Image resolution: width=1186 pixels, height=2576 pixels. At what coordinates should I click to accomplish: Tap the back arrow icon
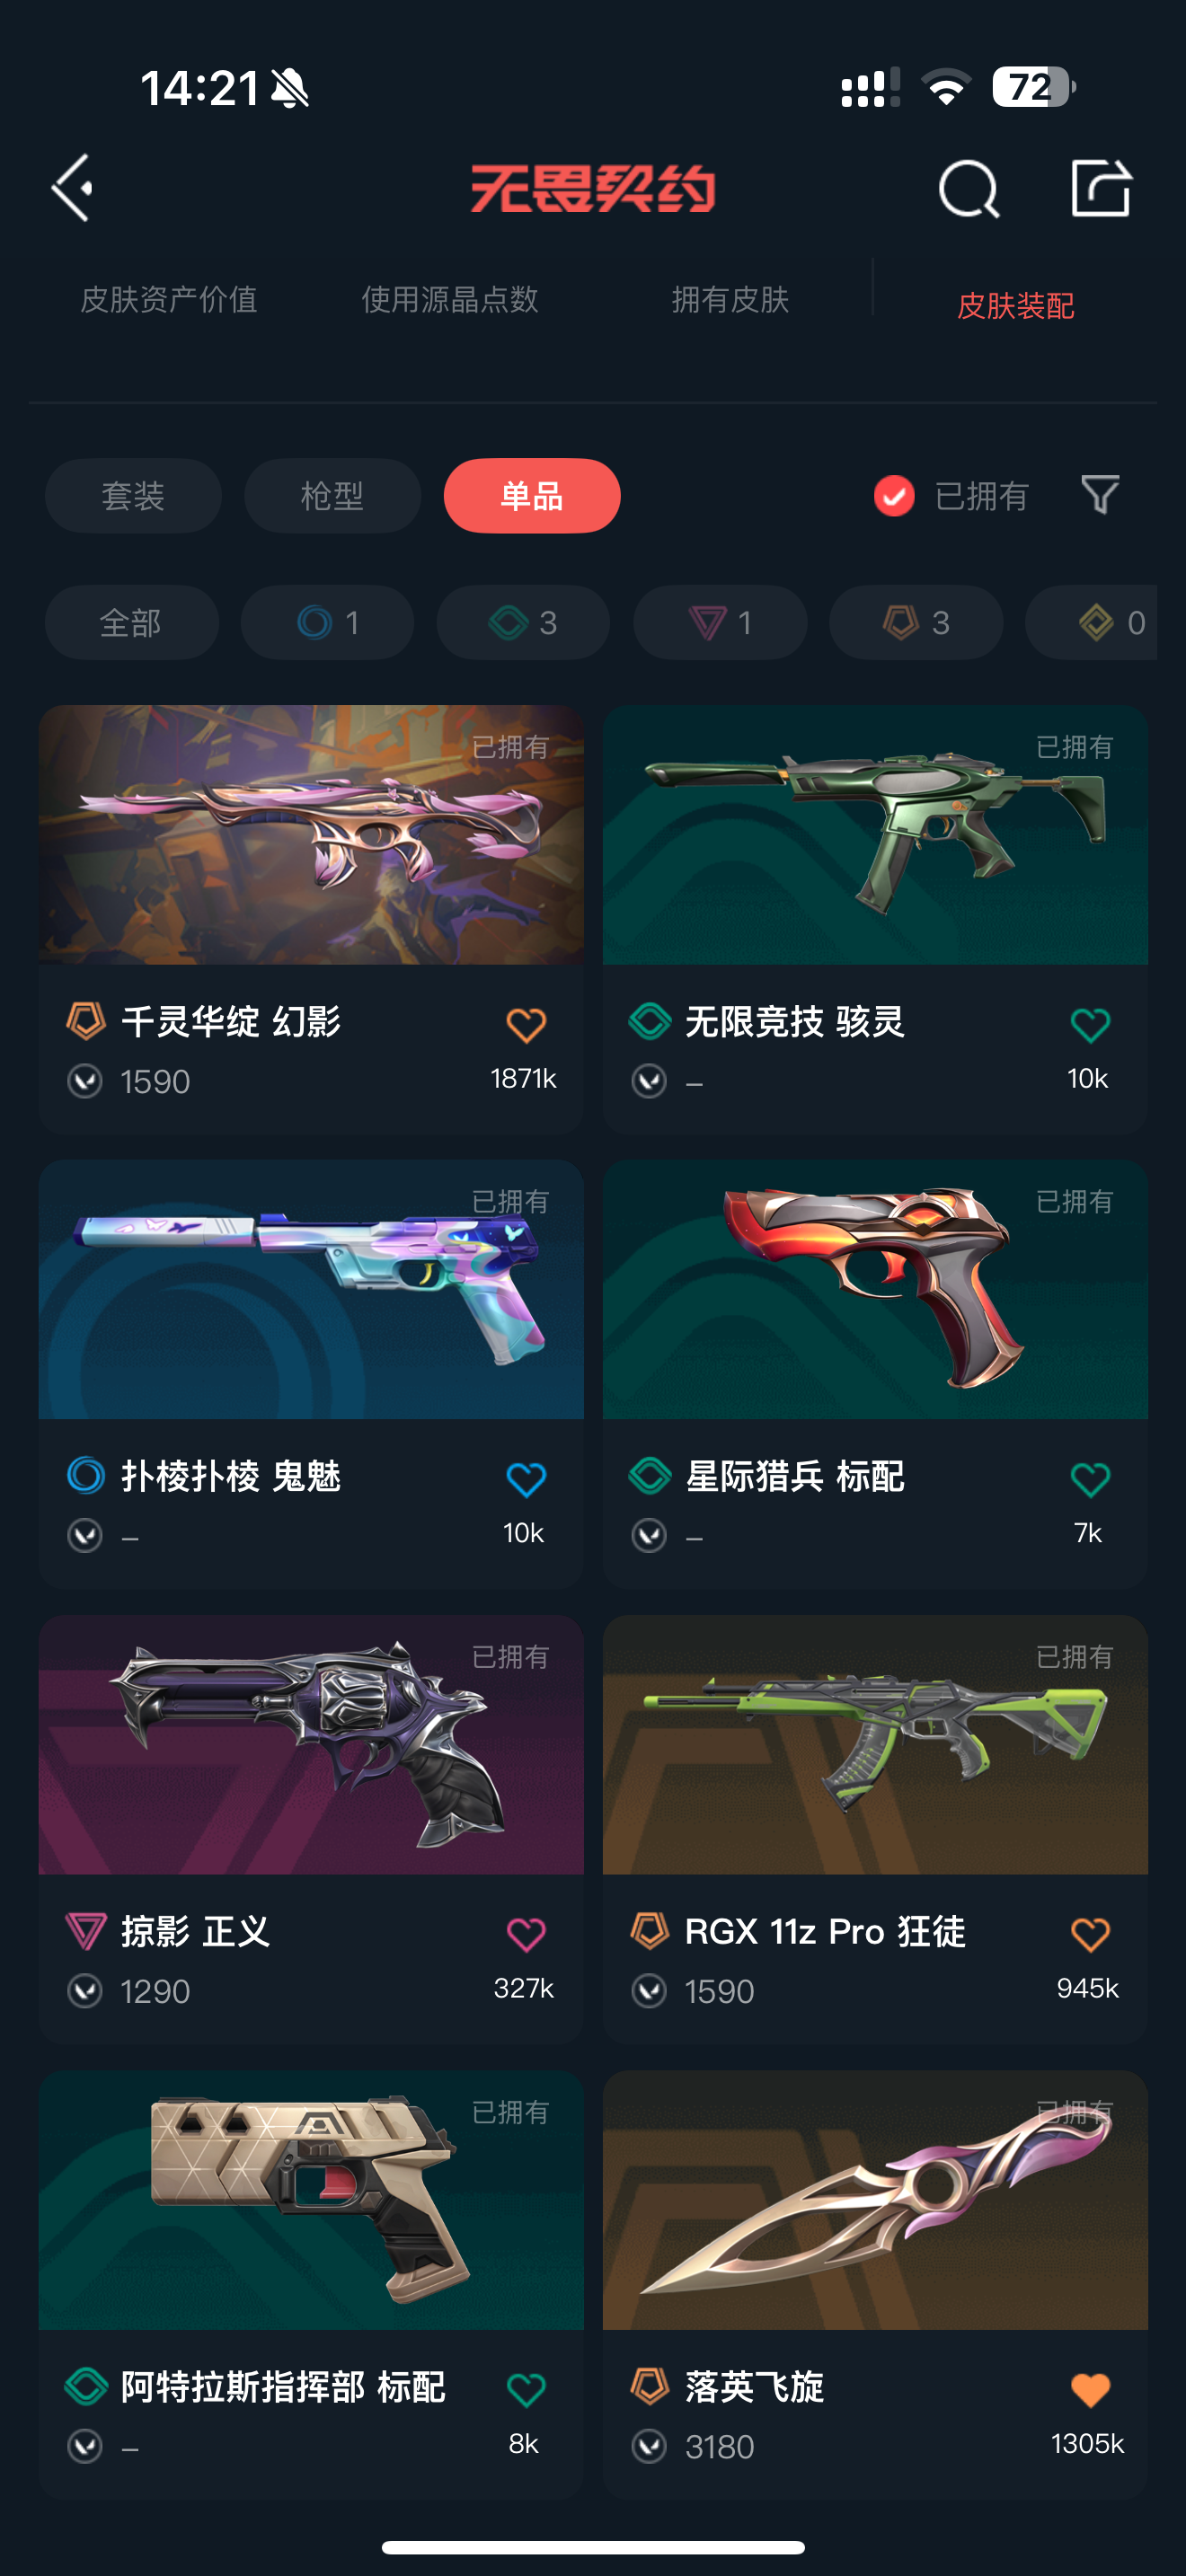click(x=73, y=188)
